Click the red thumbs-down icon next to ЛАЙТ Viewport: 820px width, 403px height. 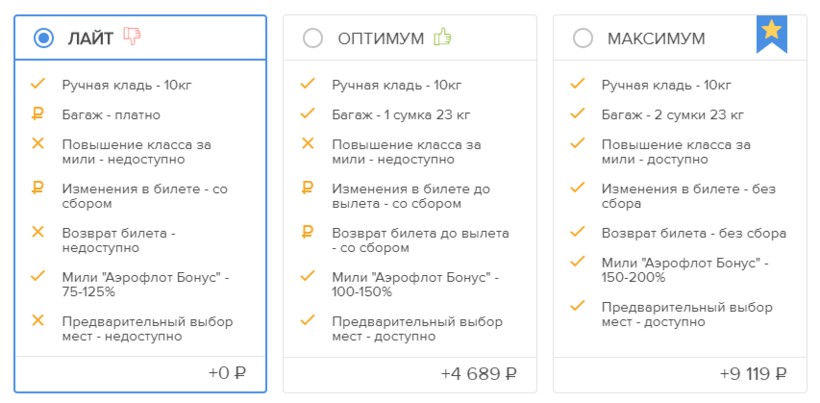click(x=132, y=36)
